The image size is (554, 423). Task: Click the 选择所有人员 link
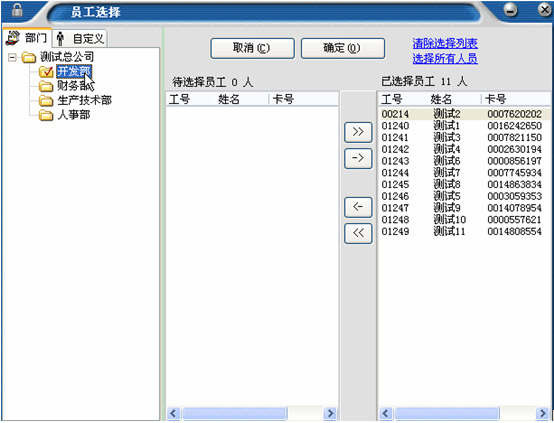pos(445,58)
